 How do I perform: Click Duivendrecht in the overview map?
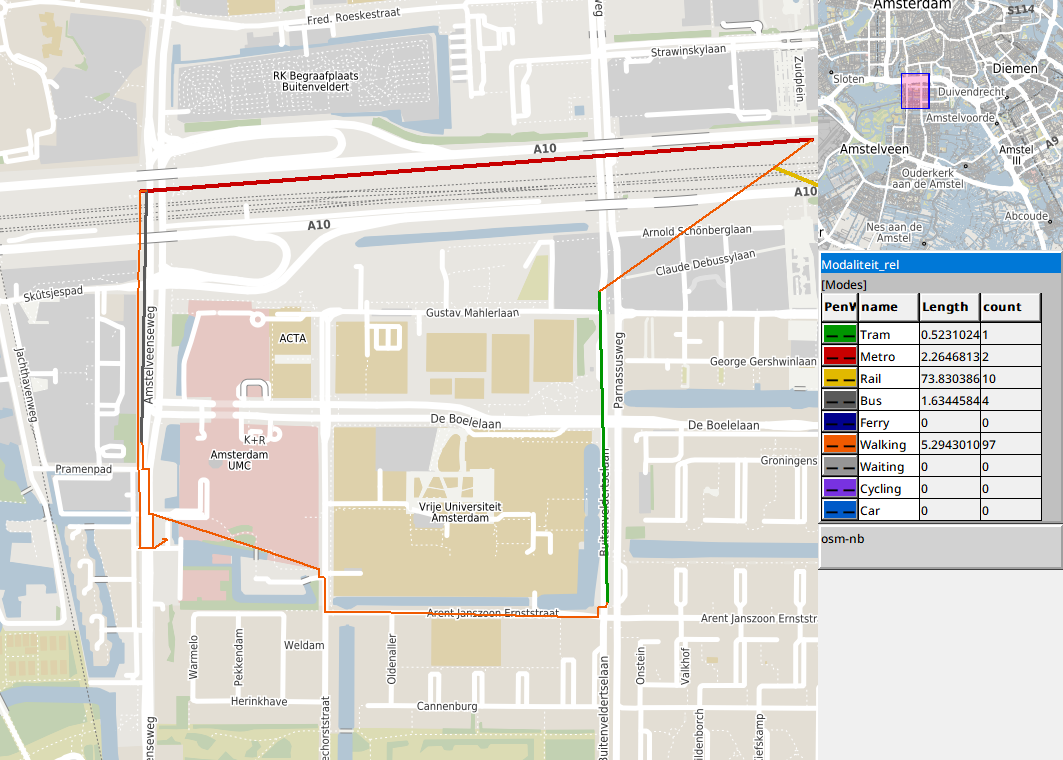(971, 92)
